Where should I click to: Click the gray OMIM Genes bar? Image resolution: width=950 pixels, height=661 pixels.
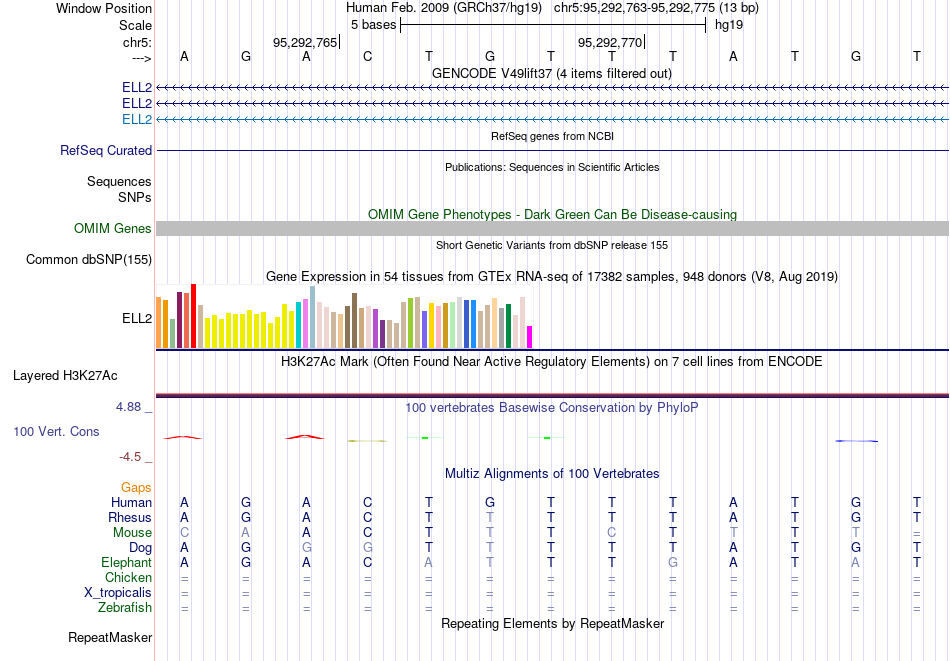[x=552, y=228]
